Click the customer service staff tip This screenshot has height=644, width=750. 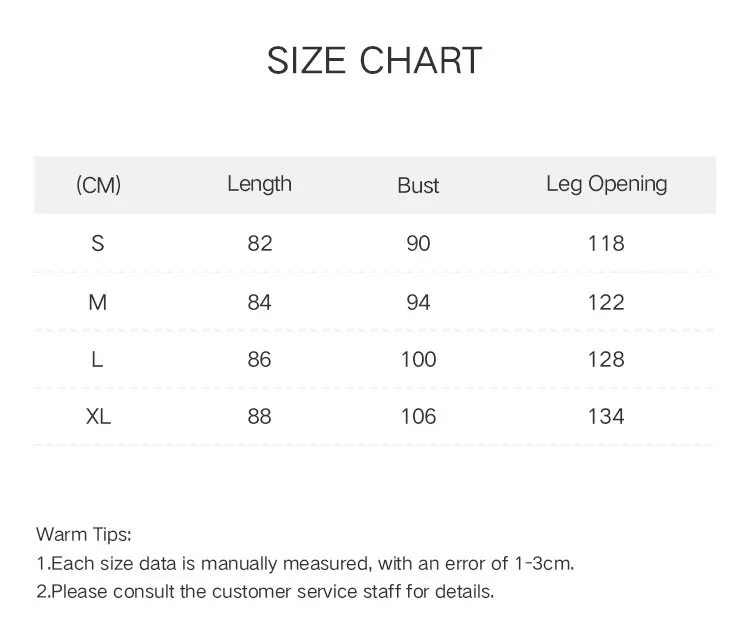pos(265,592)
